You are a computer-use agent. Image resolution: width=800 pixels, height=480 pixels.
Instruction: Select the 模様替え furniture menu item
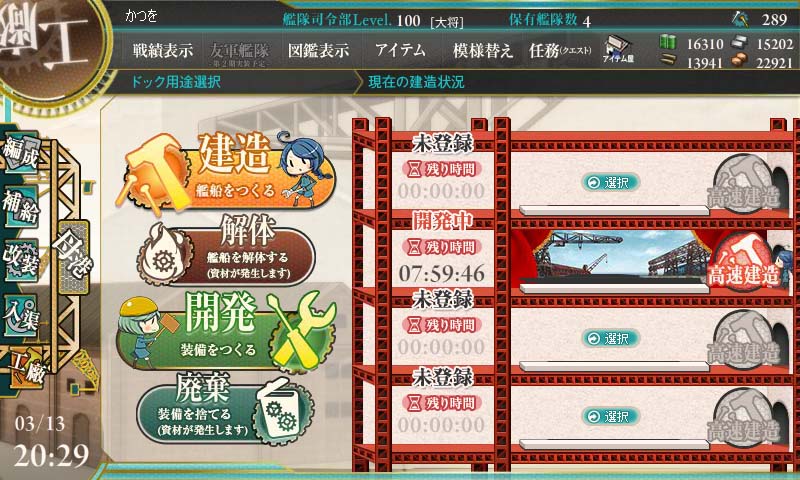pos(482,50)
